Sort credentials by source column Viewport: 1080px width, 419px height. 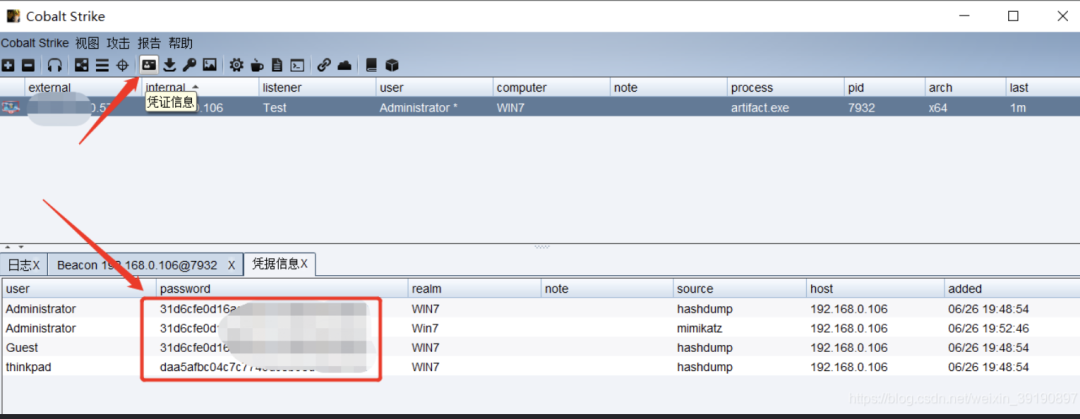coord(740,289)
